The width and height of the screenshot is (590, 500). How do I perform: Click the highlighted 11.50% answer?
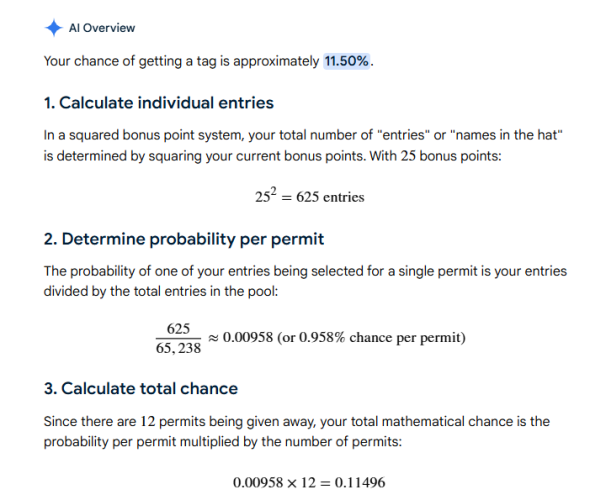coord(347,61)
